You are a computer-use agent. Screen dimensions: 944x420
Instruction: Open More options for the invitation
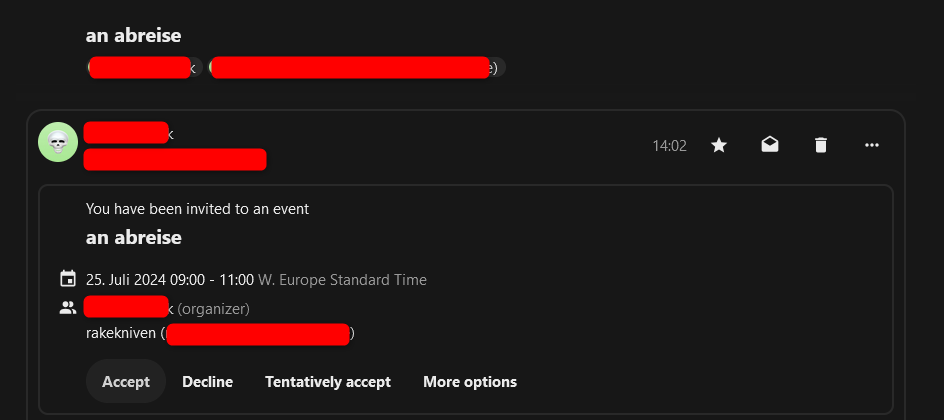(470, 381)
